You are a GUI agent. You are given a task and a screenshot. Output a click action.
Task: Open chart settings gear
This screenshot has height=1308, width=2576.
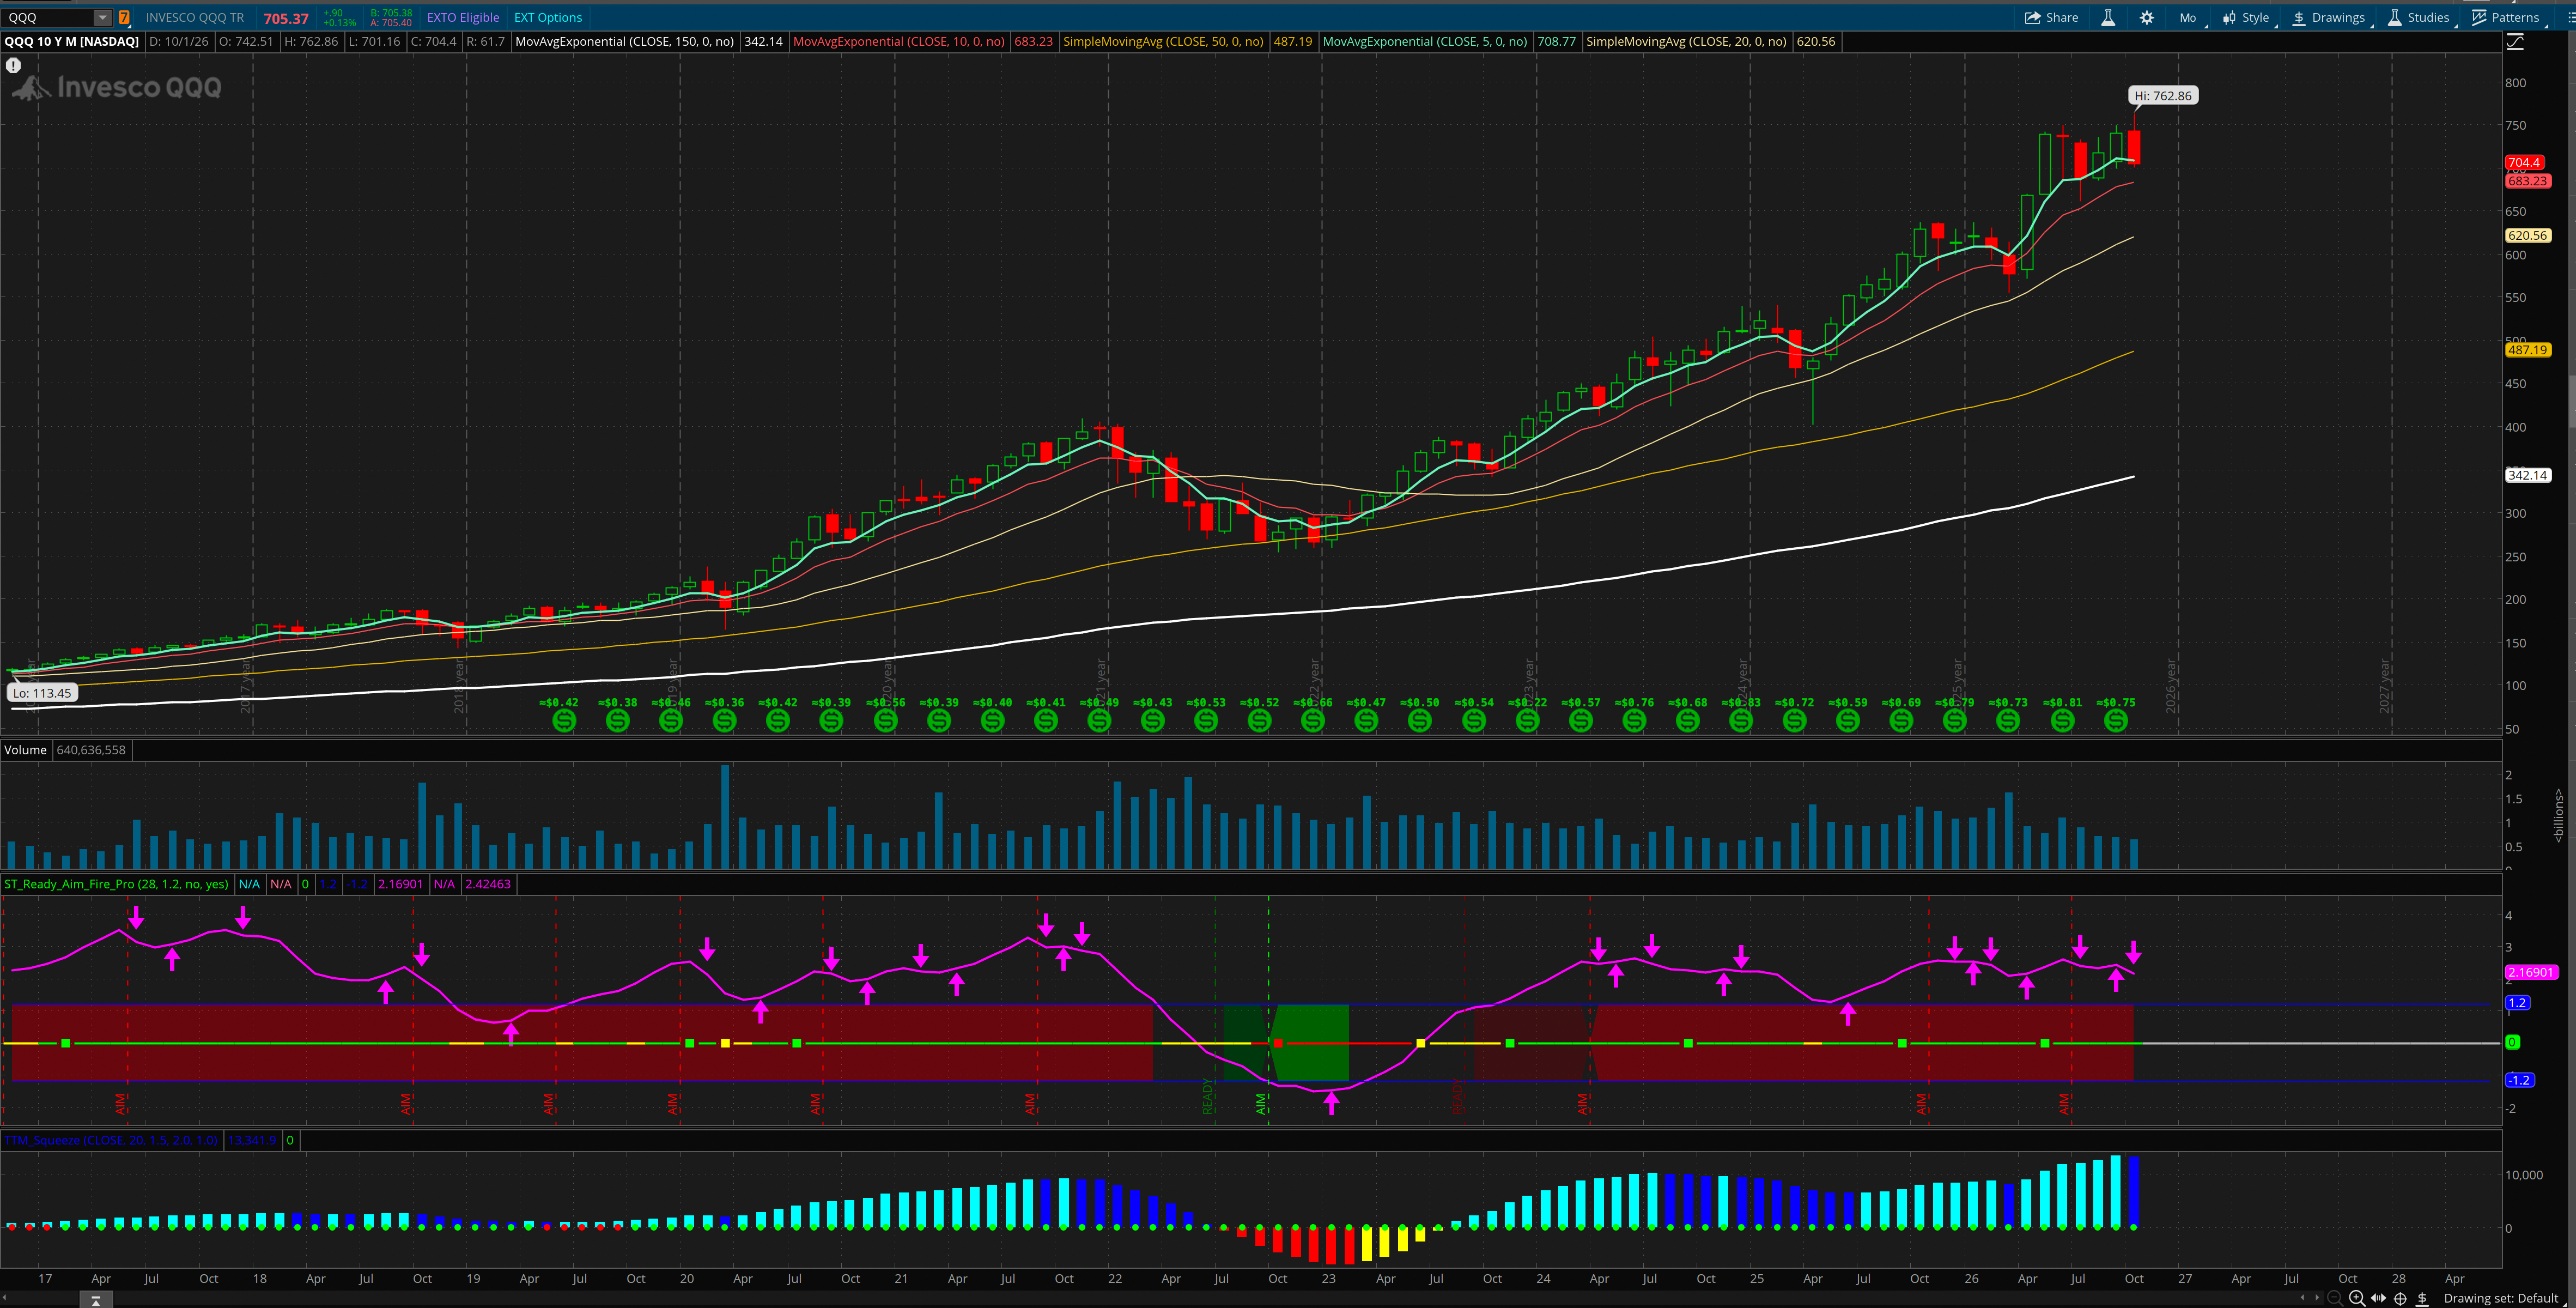point(2147,17)
